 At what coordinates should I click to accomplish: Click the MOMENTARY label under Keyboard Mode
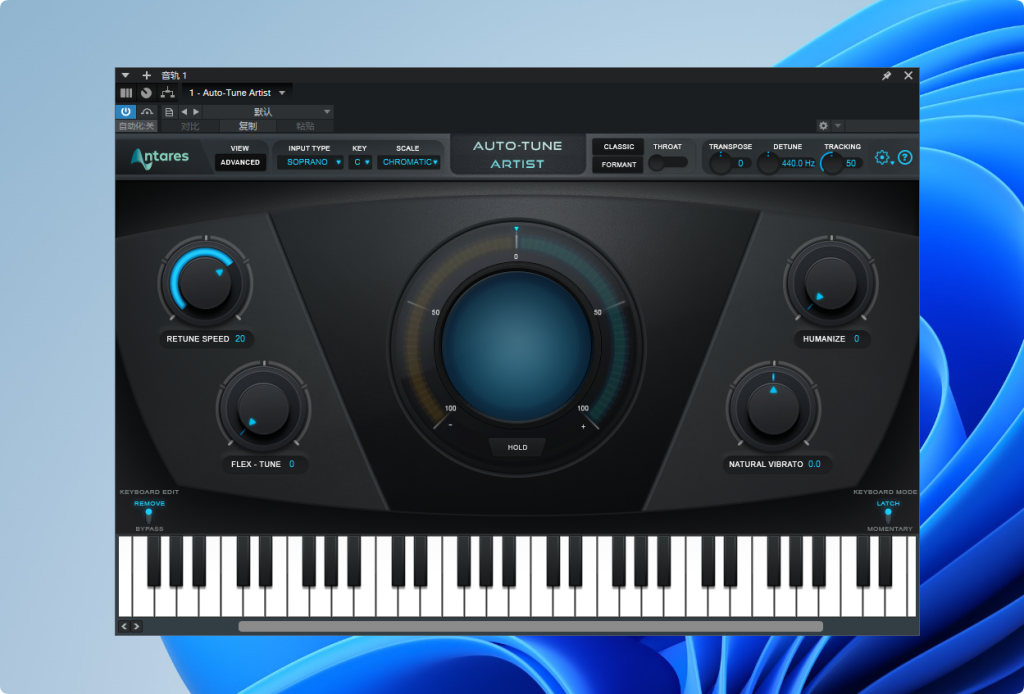(889, 529)
